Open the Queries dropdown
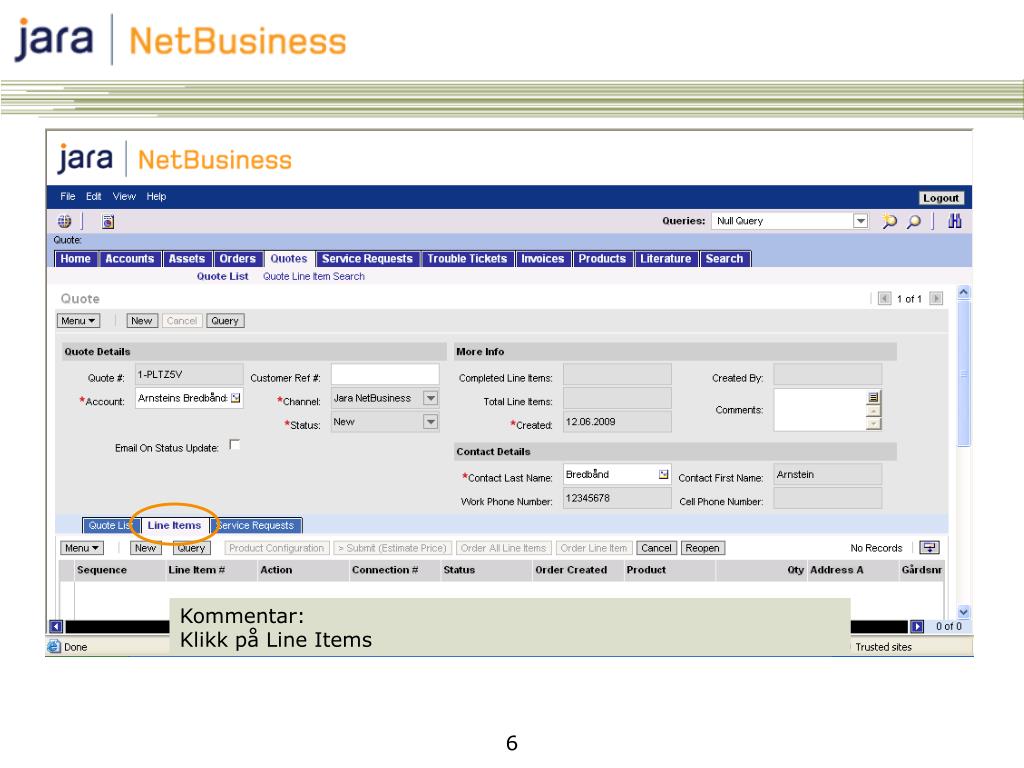 [860, 221]
